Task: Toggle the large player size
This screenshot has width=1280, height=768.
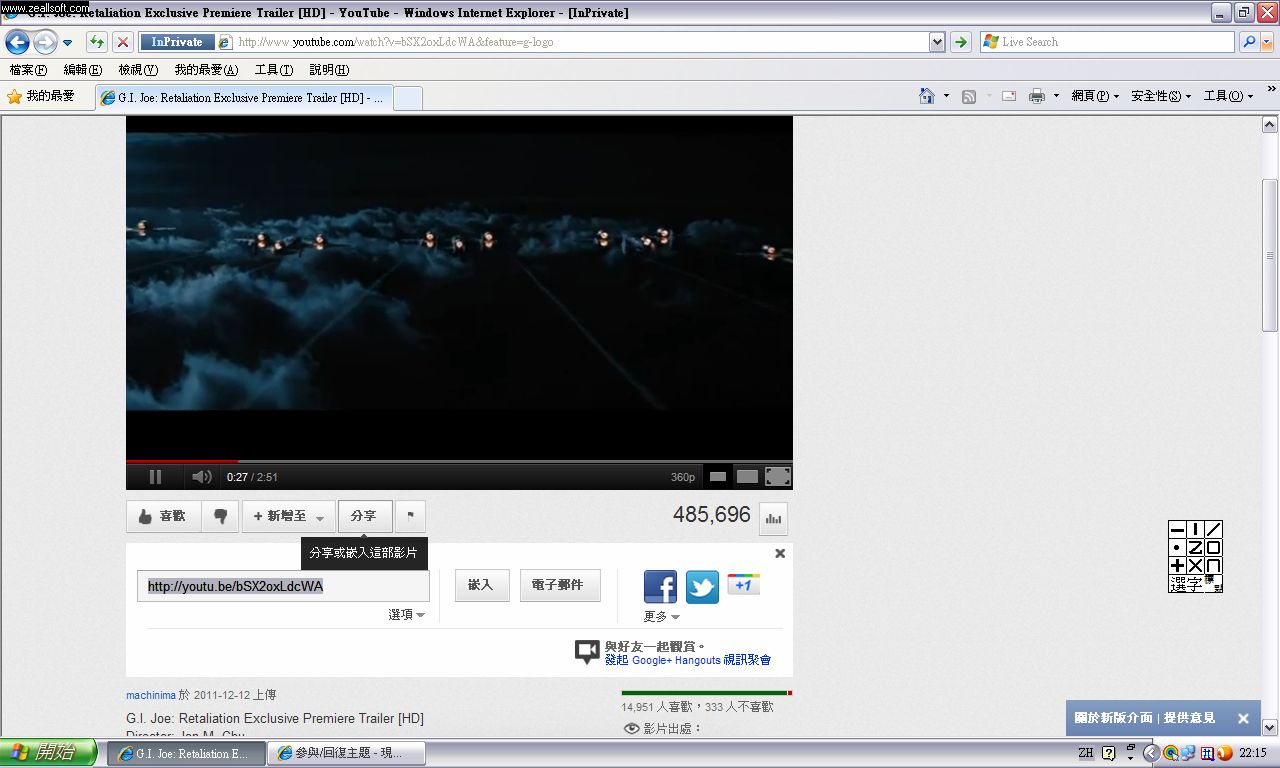Action: coord(747,477)
